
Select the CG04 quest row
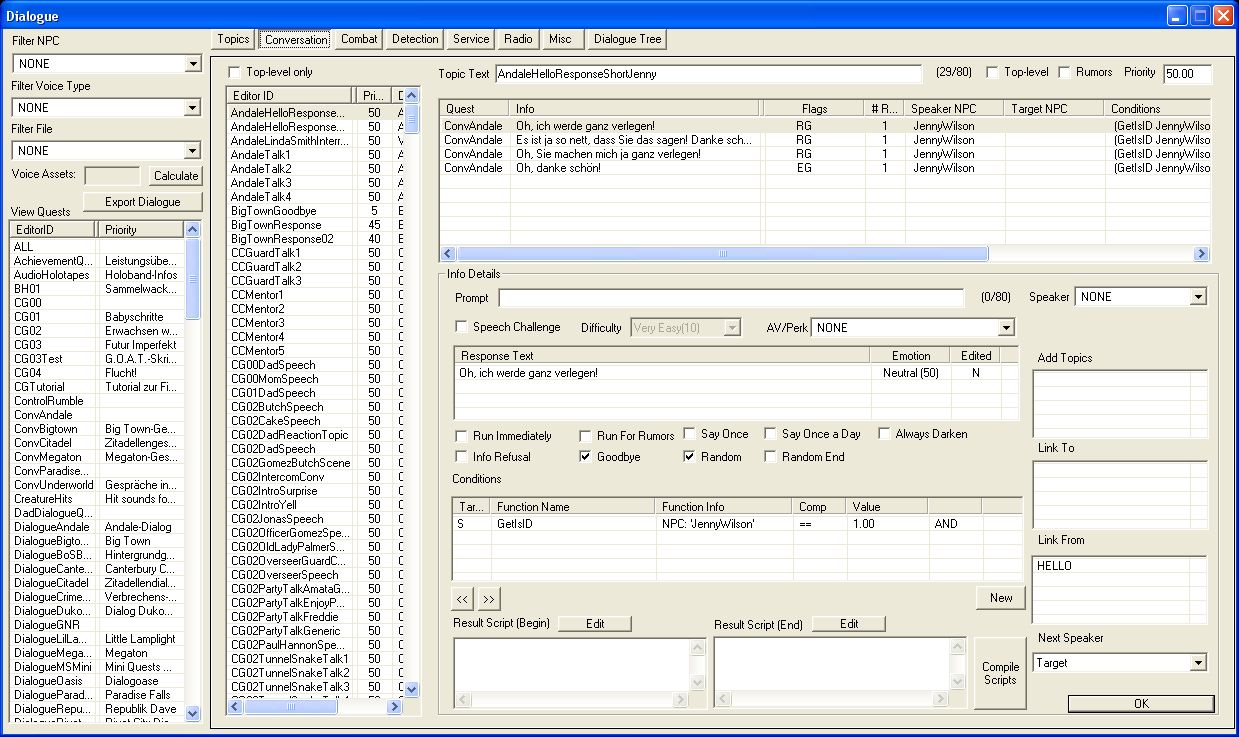pyautogui.click(x=98, y=373)
